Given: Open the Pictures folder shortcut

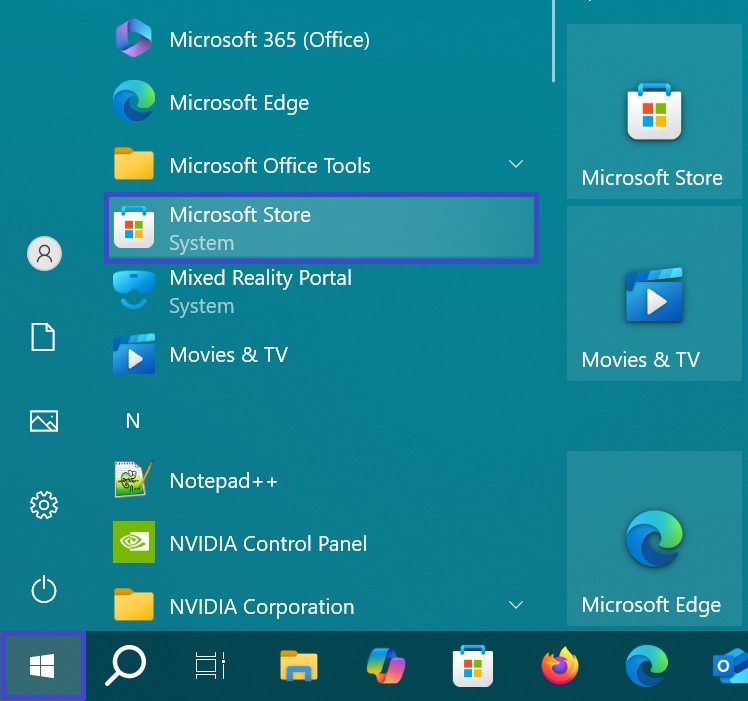Looking at the screenshot, I should (44, 421).
